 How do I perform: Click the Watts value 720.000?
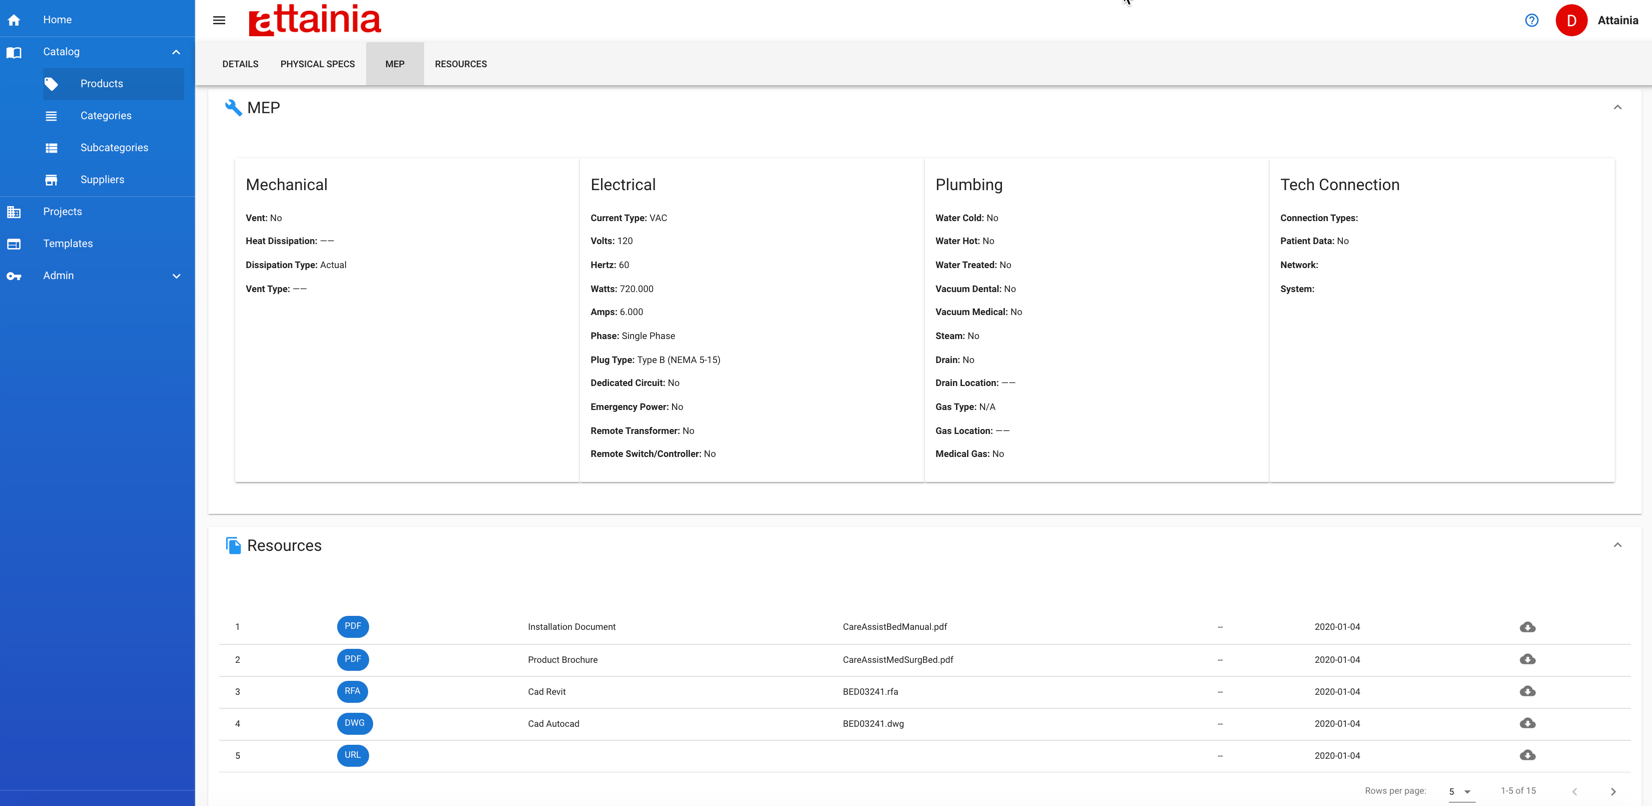click(x=637, y=289)
